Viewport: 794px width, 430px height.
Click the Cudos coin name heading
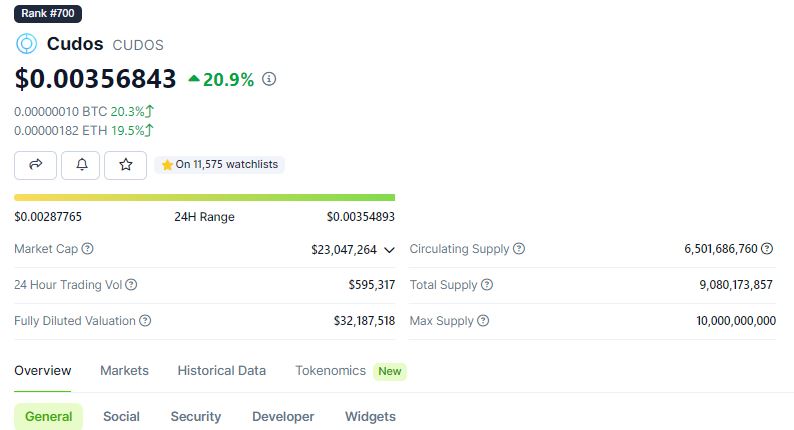tap(75, 44)
